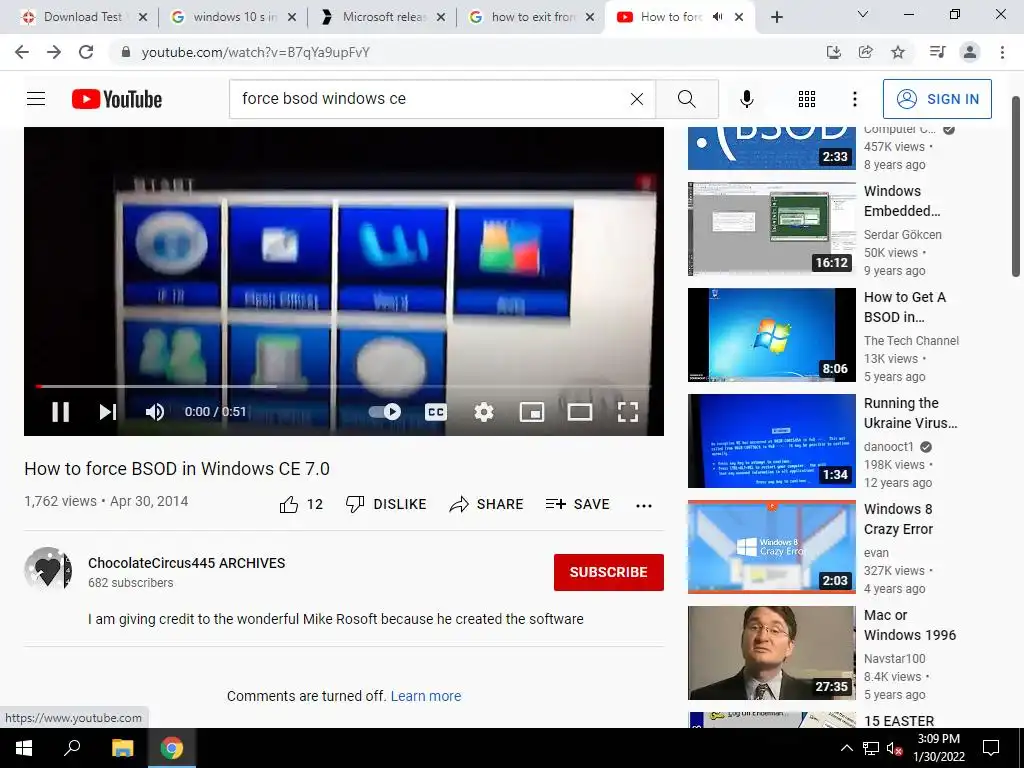Open the Learn more link

tap(426, 696)
